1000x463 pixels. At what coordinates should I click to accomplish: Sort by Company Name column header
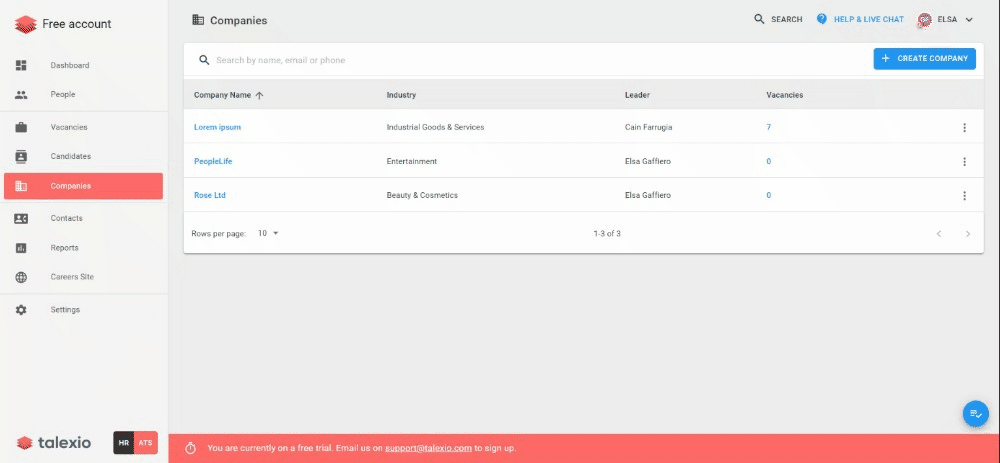coord(223,95)
